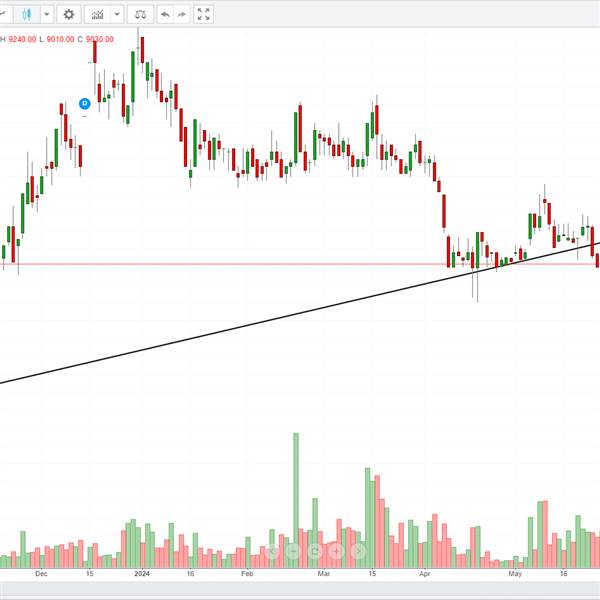This screenshot has width=600, height=600.
Task: Toggle fullscreen mode with arrows icon
Action: coord(203,15)
